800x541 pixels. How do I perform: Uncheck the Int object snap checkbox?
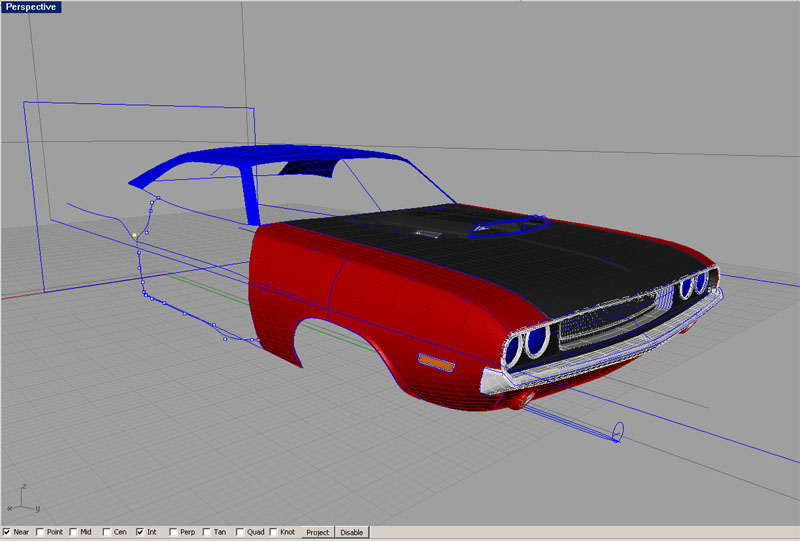tap(140, 532)
